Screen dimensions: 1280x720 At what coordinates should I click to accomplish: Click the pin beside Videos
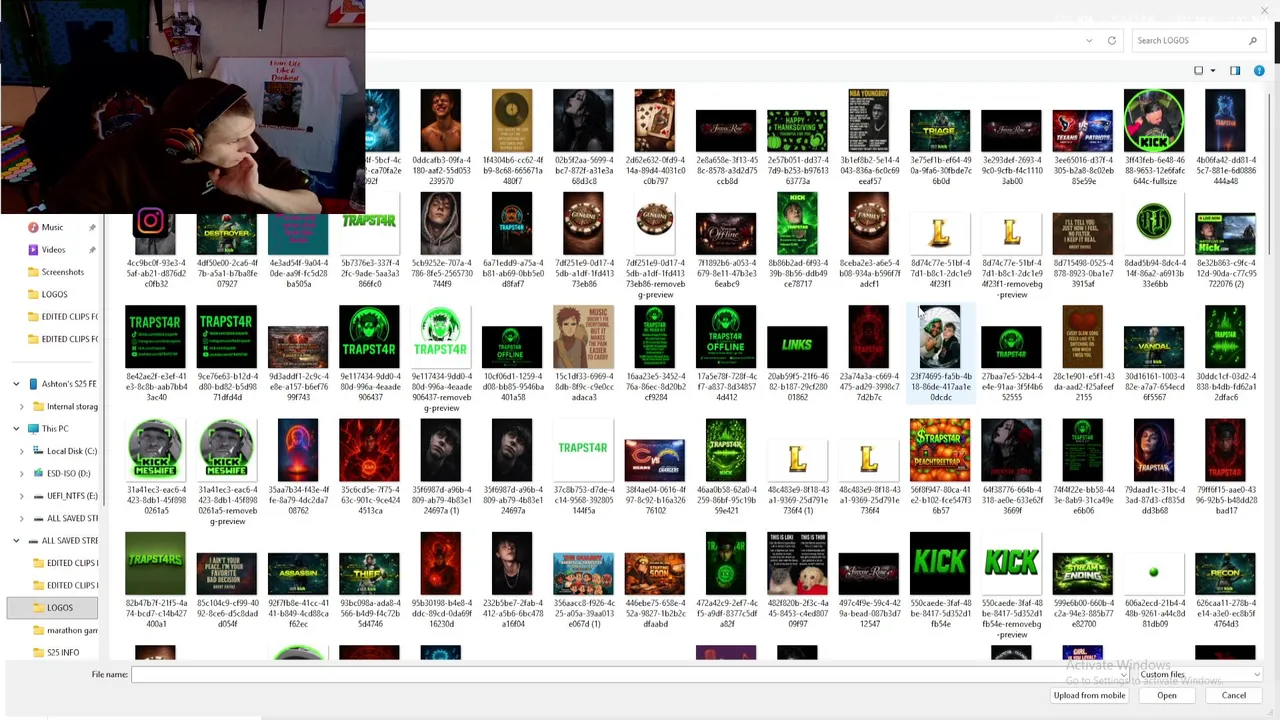point(92,250)
